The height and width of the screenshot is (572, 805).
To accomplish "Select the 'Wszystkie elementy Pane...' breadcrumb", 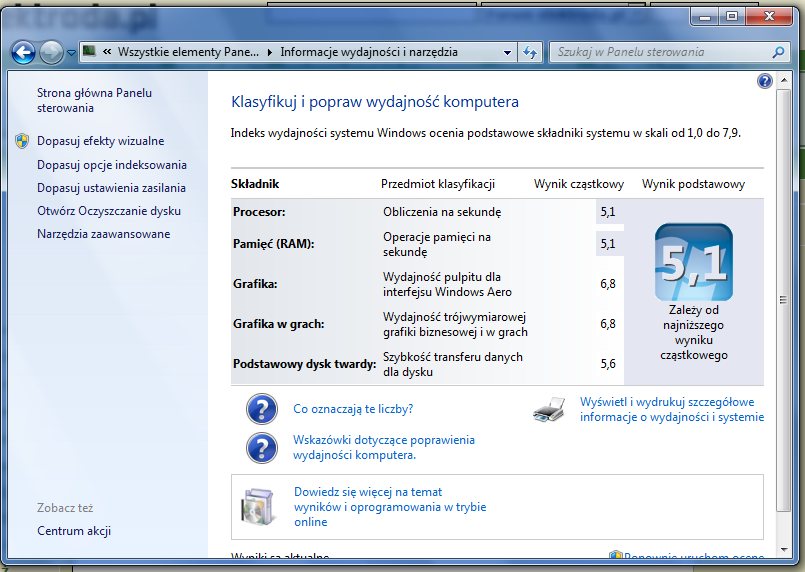I will pos(188,52).
